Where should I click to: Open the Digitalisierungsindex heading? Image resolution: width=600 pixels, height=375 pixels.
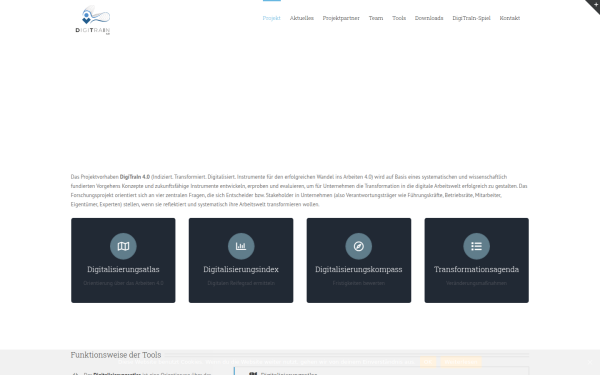coord(241,269)
